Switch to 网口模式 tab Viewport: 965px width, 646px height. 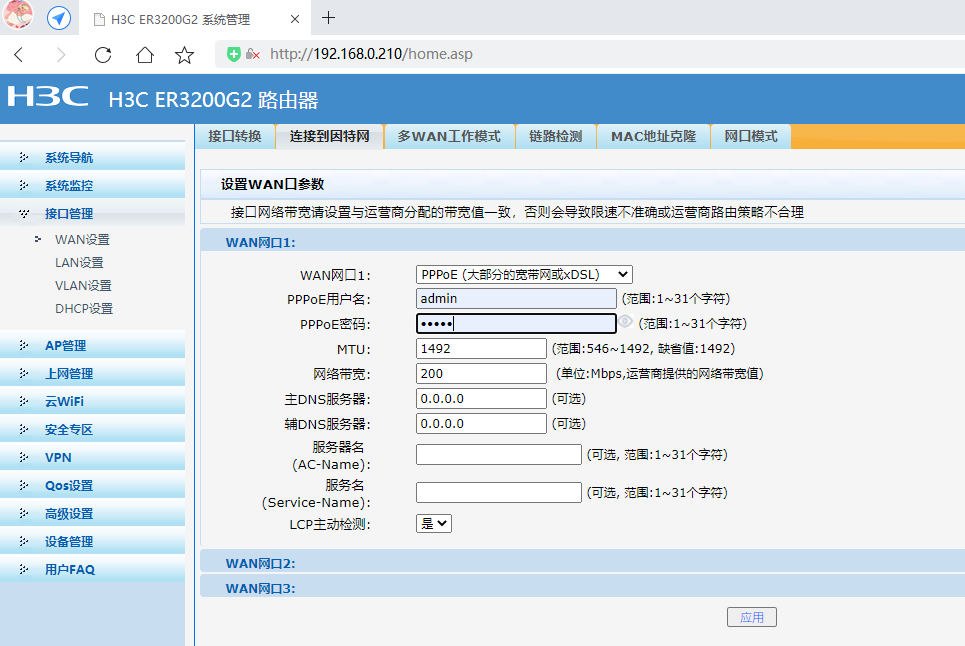(x=751, y=136)
